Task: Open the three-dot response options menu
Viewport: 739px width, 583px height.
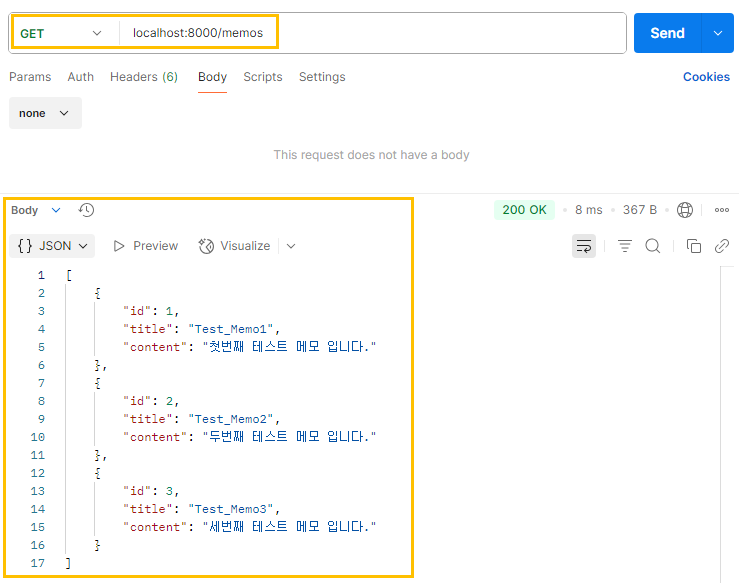Action: coord(722,210)
